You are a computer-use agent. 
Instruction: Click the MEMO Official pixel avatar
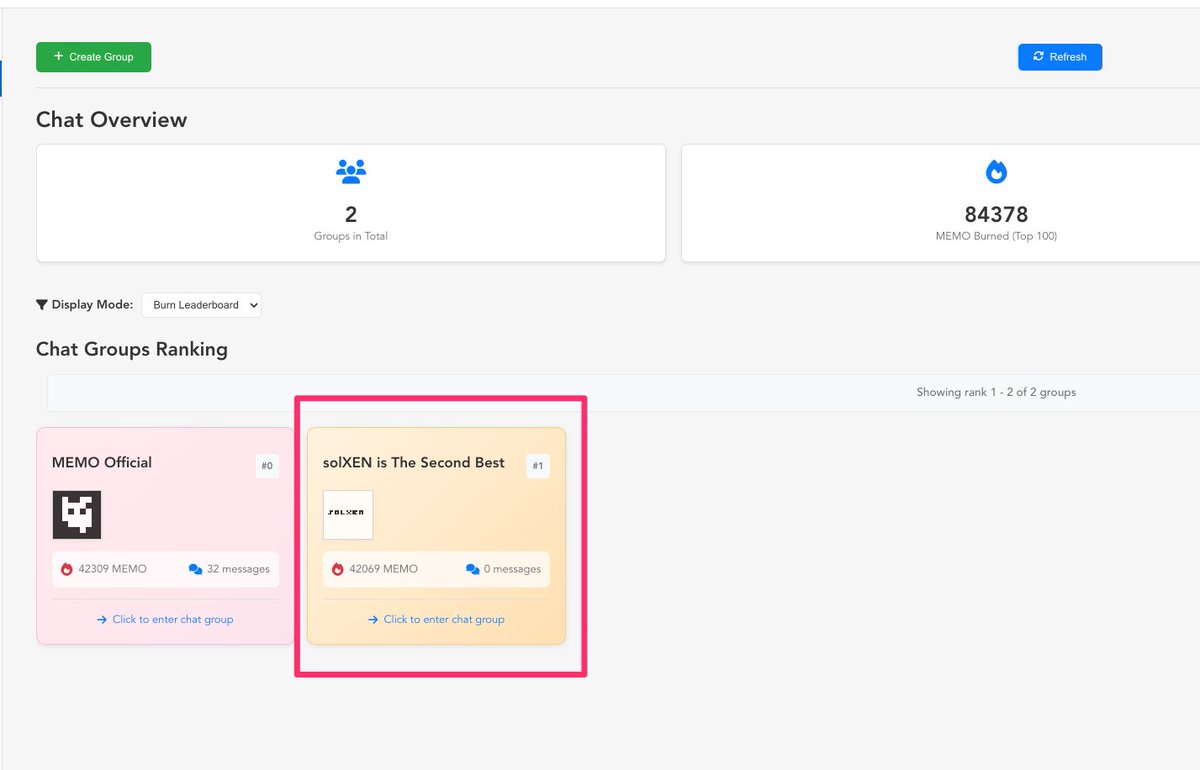[77, 515]
